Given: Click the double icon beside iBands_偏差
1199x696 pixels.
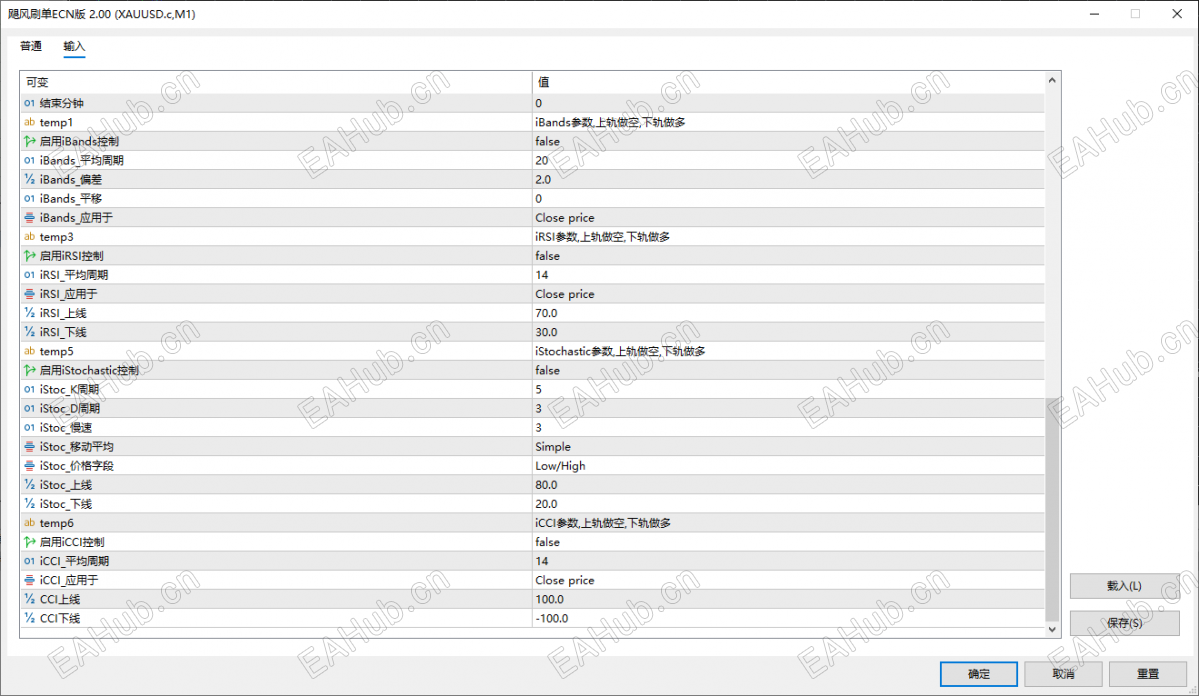Looking at the screenshot, I should pos(29,180).
